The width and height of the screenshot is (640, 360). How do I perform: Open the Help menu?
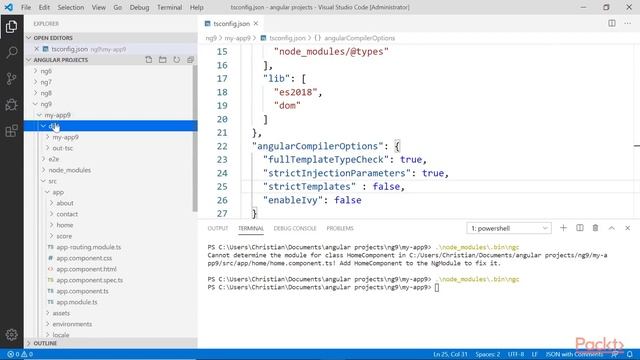pos(197,7)
